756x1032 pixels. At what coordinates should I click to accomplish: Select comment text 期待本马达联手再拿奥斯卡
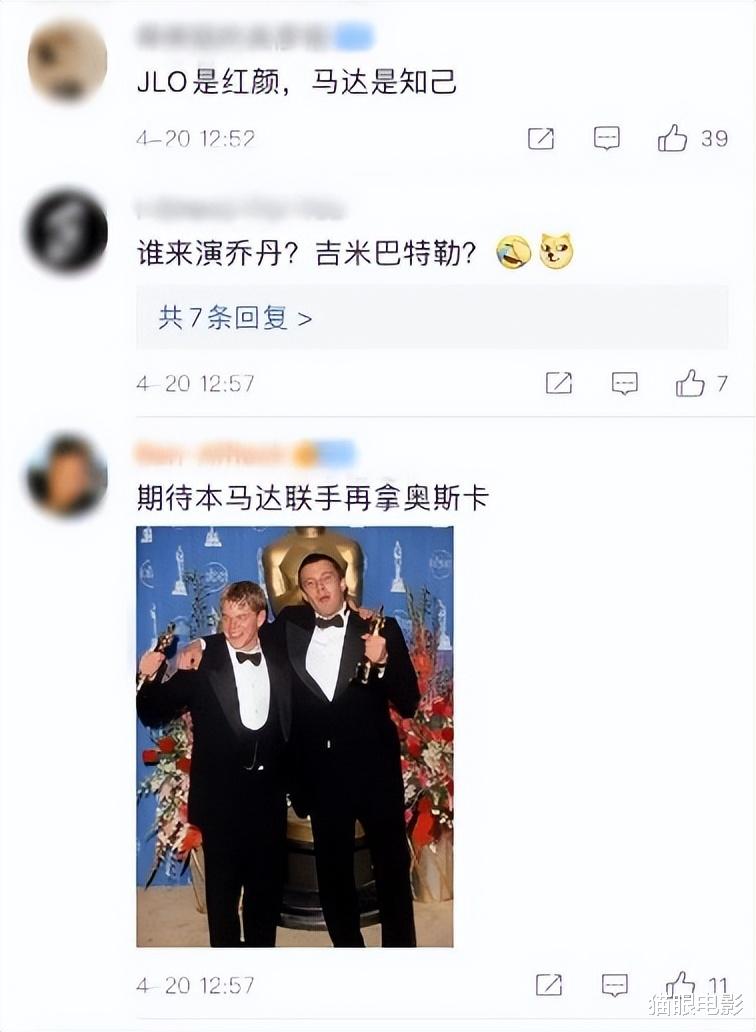point(312,498)
